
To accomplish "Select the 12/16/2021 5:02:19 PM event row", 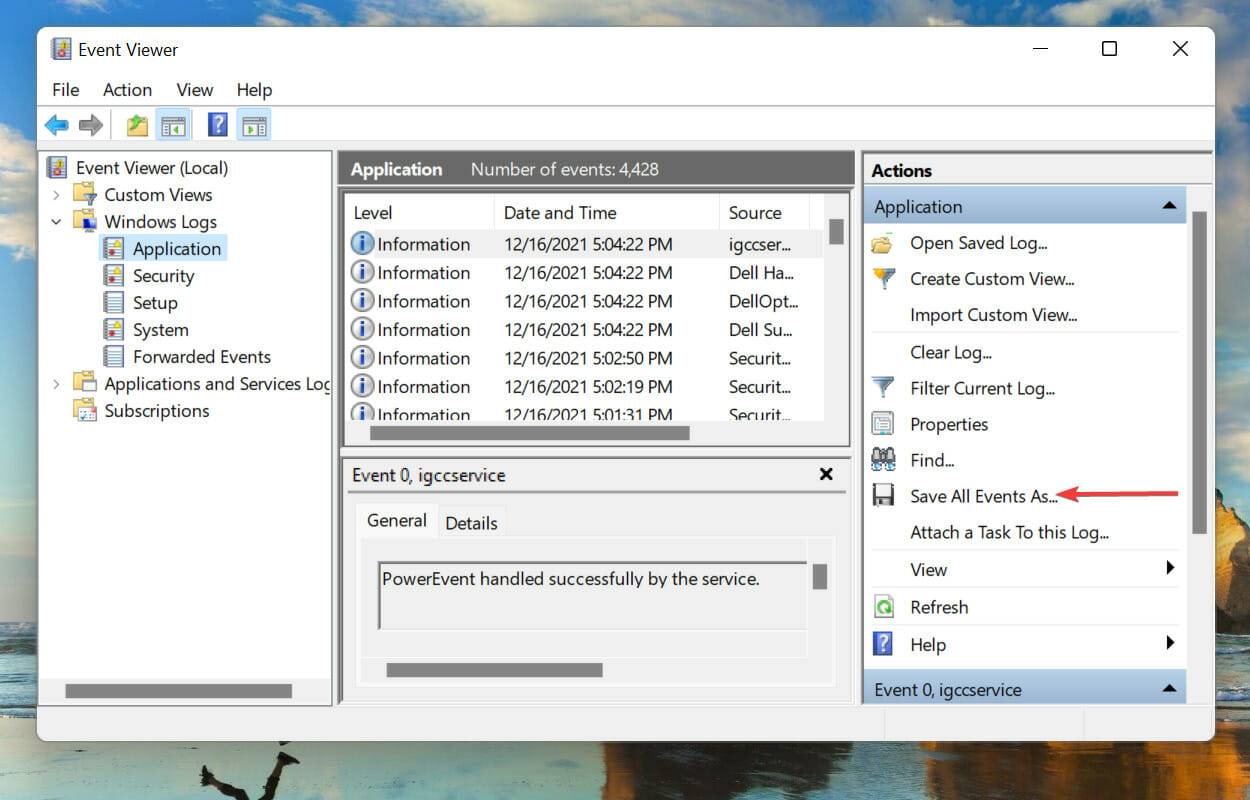I will 584,386.
